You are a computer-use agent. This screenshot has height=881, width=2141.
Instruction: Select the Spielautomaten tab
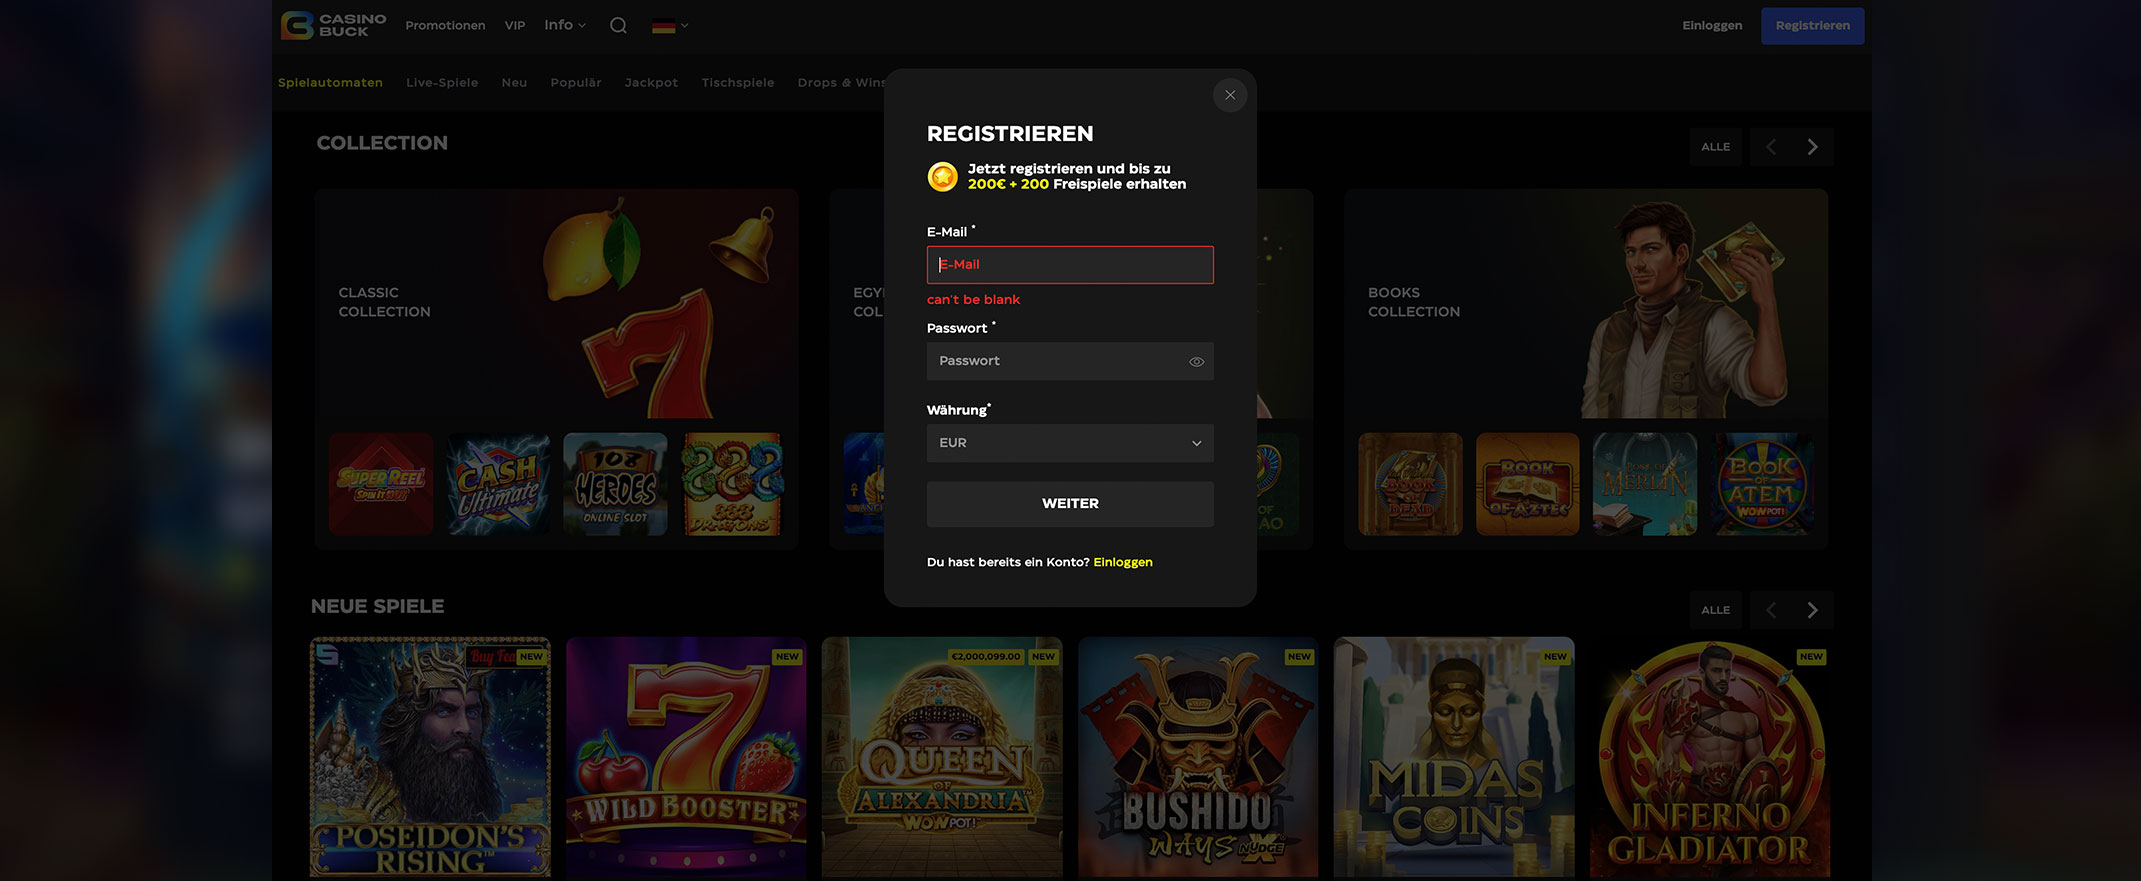point(330,83)
